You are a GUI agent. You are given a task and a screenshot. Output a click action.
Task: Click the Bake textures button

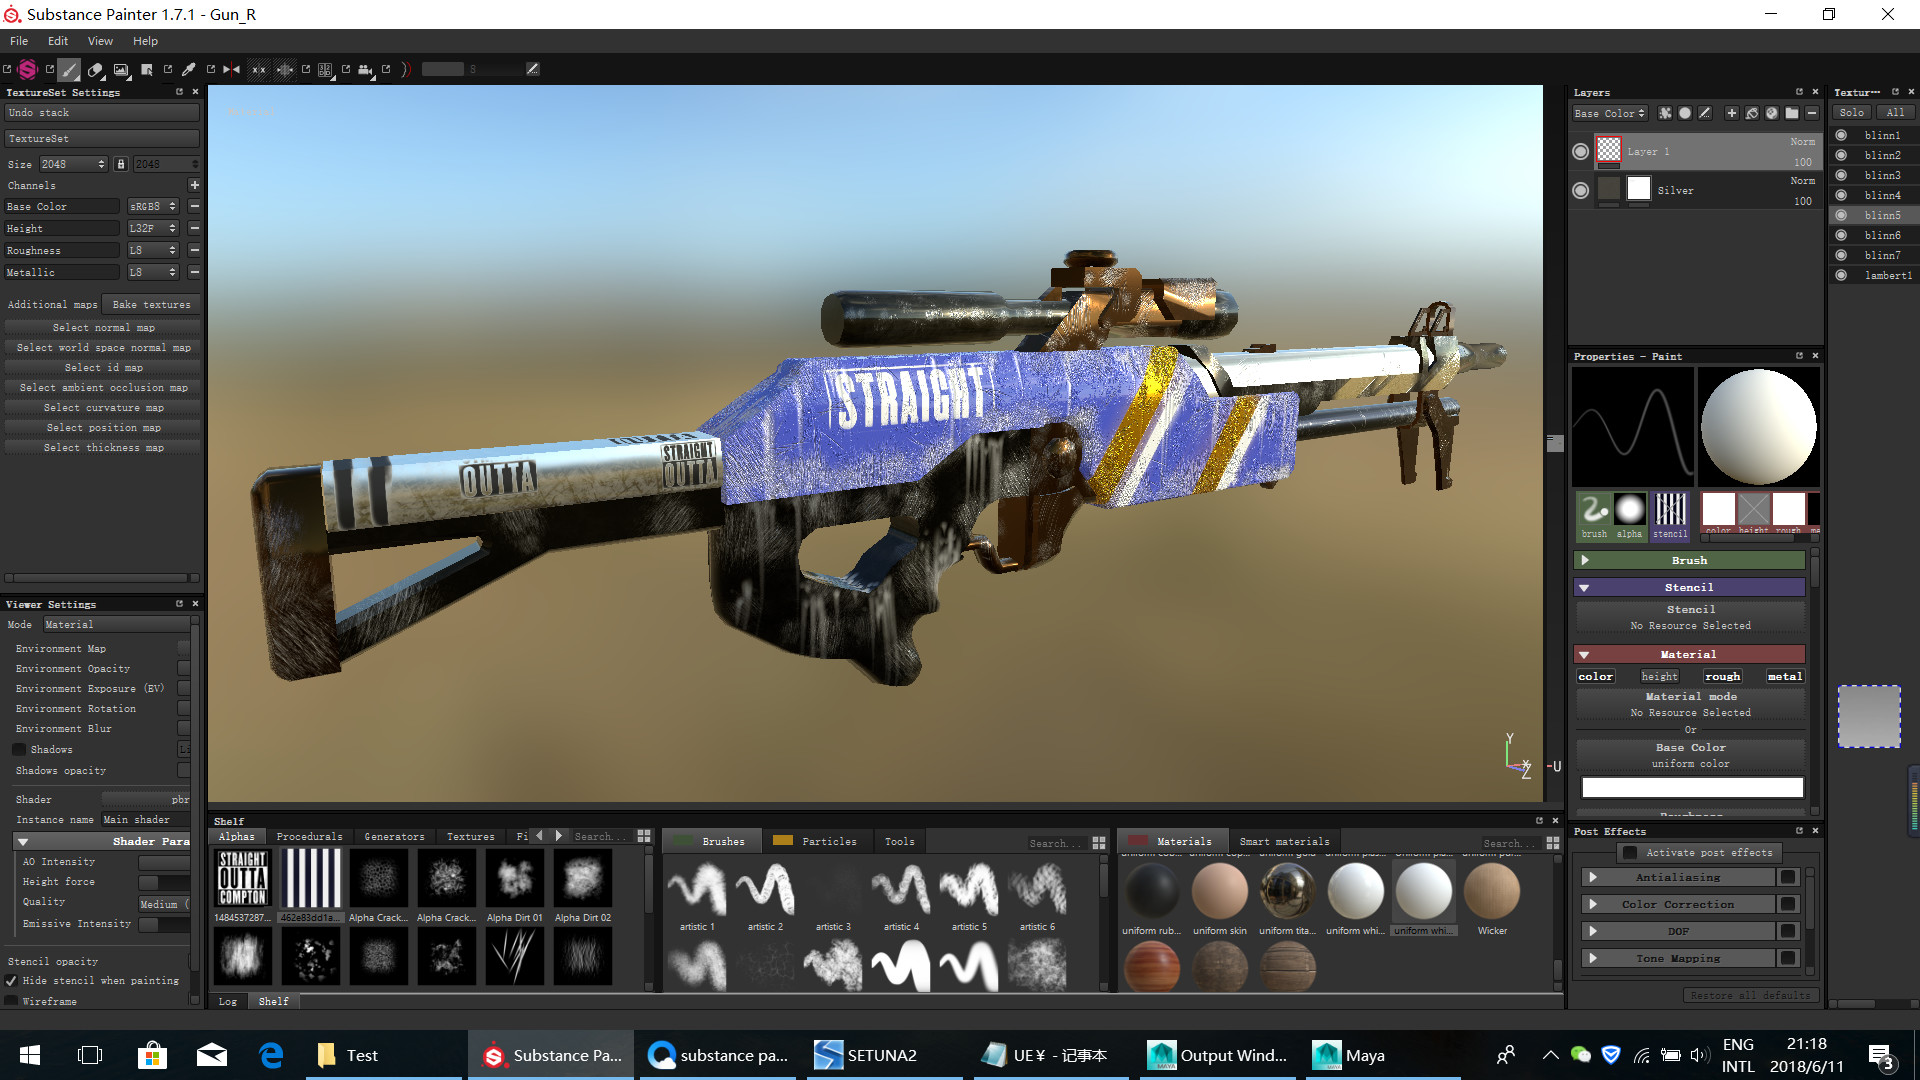click(x=151, y=305)
